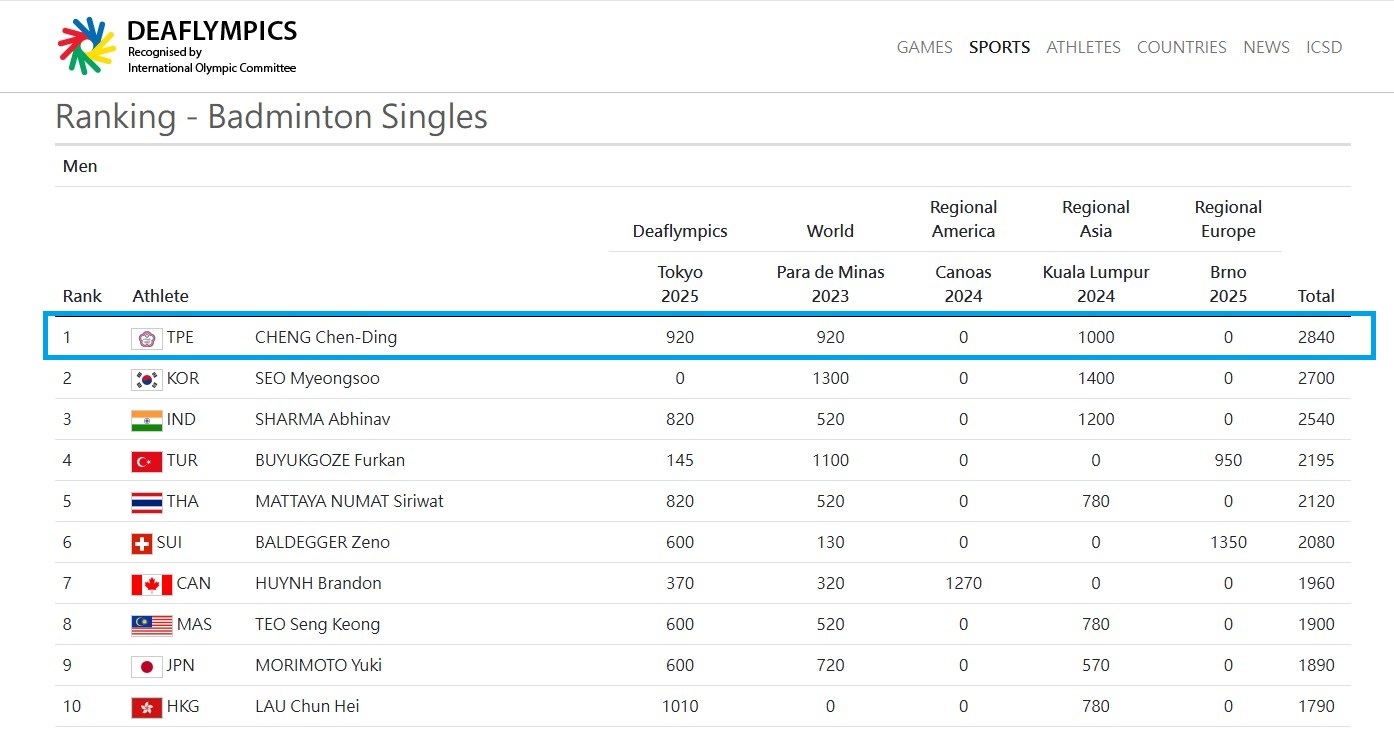Click the DEAFLYMPICS site title text

212,30
